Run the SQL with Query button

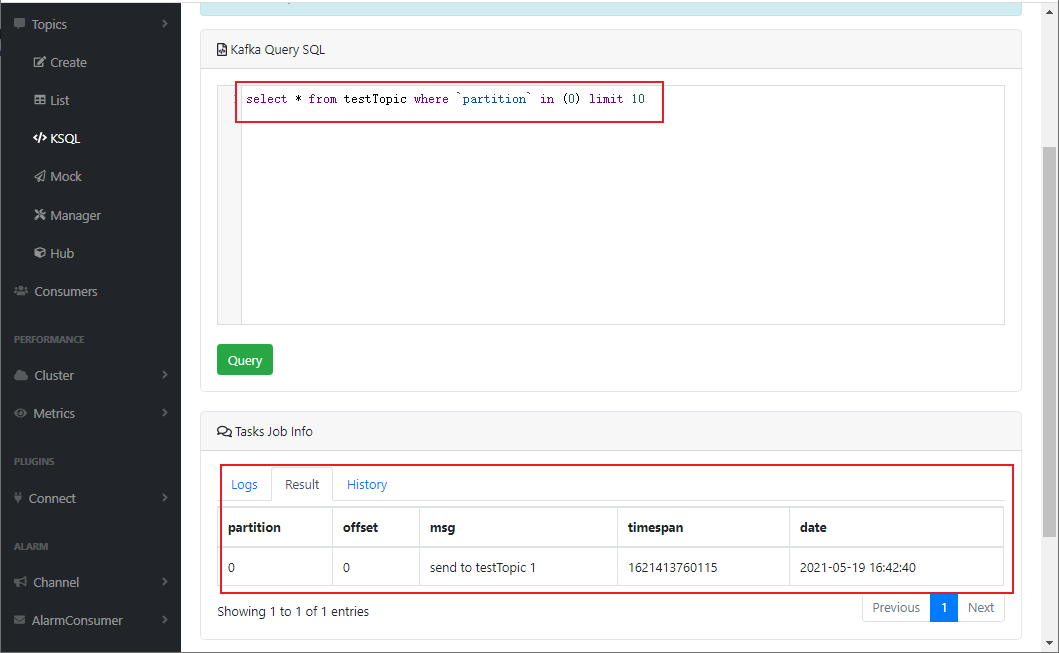click(244, 360)
